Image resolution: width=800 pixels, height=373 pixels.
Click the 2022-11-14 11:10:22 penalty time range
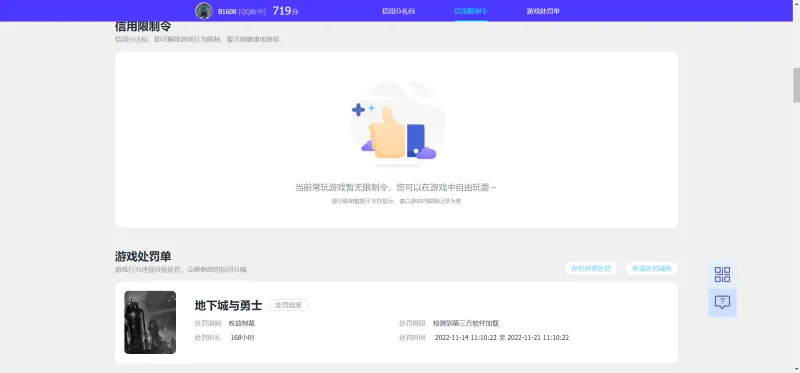point(502,338)
